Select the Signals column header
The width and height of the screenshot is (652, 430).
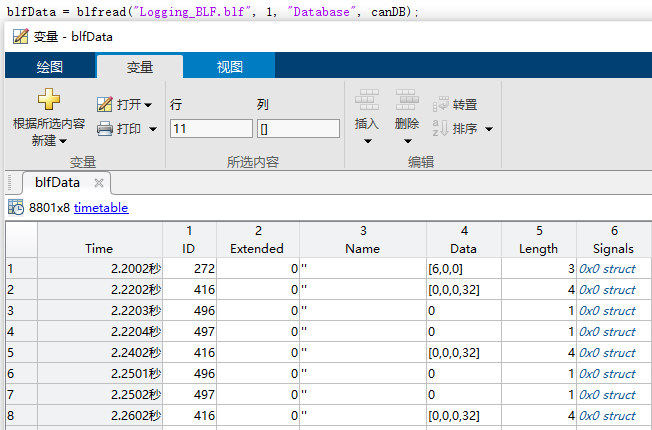(x=614, y=240)
